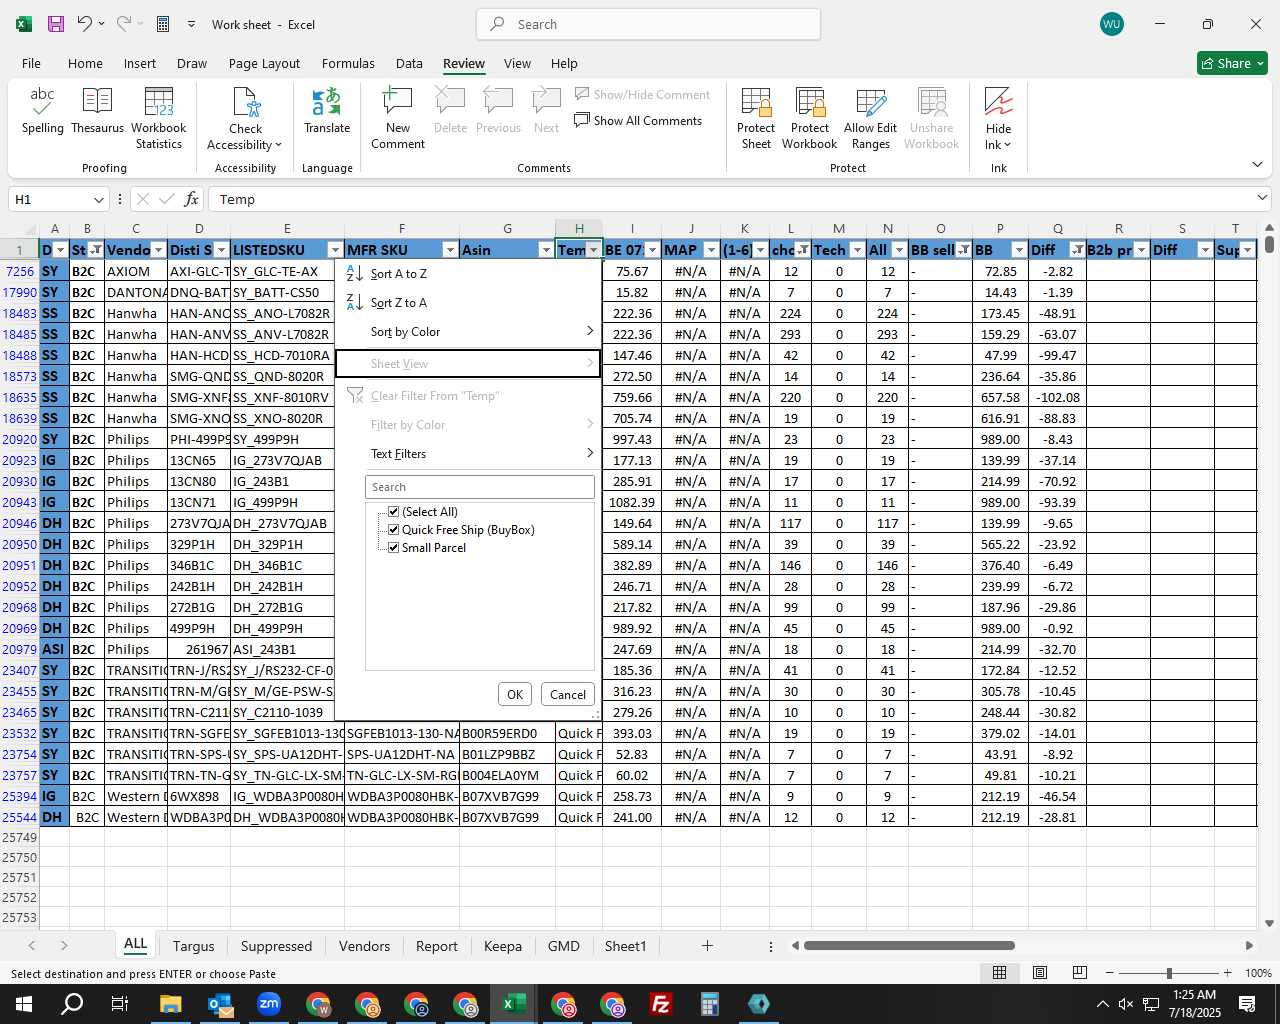
Task: Open Outlook from taskbar
Action: pyautogui.click(x=219, y=1004)
